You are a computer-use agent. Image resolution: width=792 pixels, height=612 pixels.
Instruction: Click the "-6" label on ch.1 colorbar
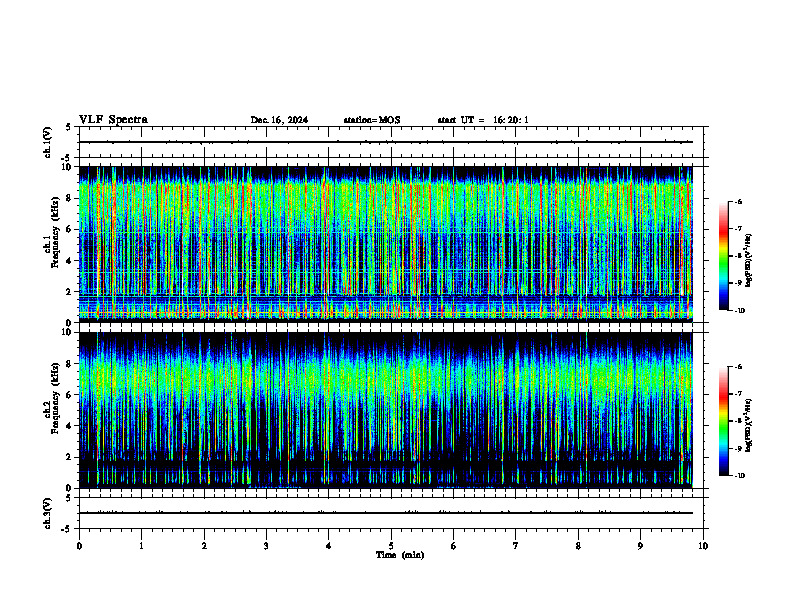pos(738,201)
